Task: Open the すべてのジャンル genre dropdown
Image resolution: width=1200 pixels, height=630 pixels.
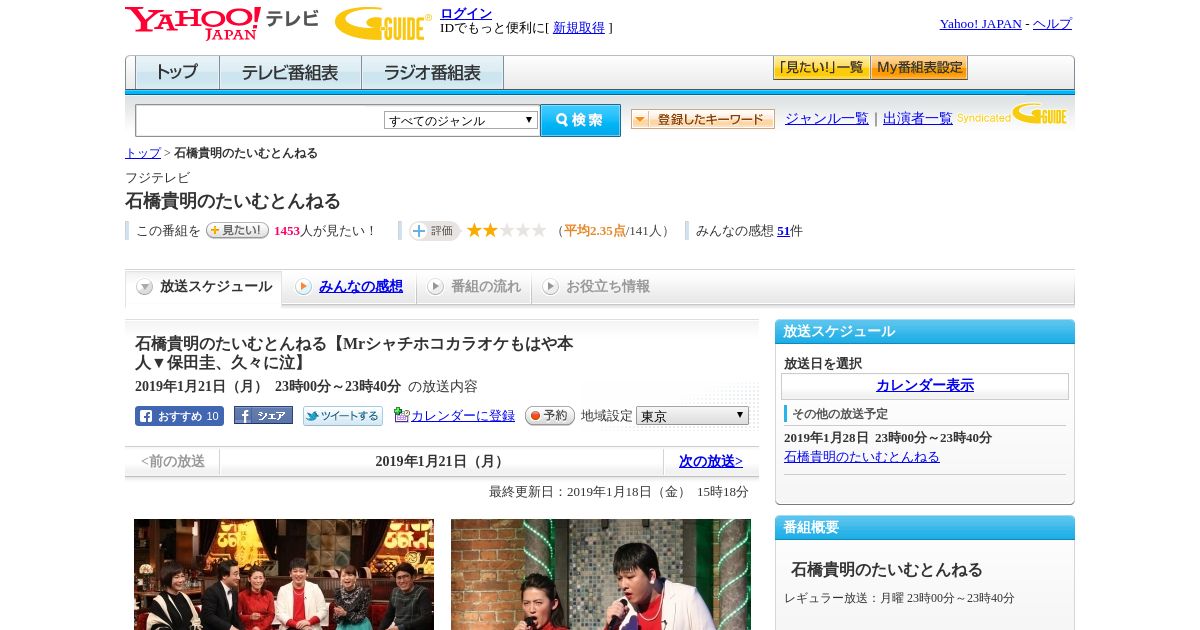Action: pos(461,120)
